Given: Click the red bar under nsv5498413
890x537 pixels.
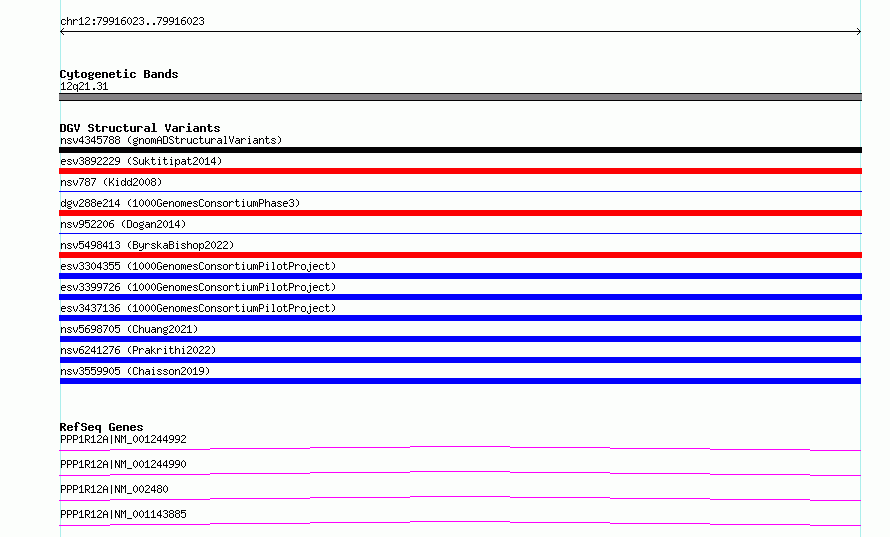Looking at the screenshot, I should [460, 255].
